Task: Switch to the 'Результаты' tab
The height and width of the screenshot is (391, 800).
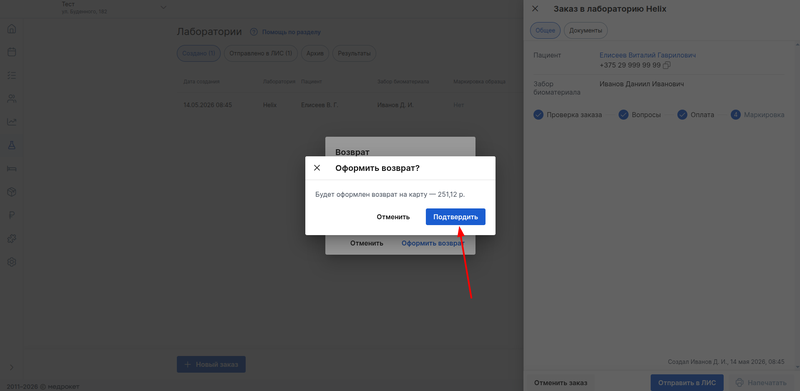Action: point(354,53)
